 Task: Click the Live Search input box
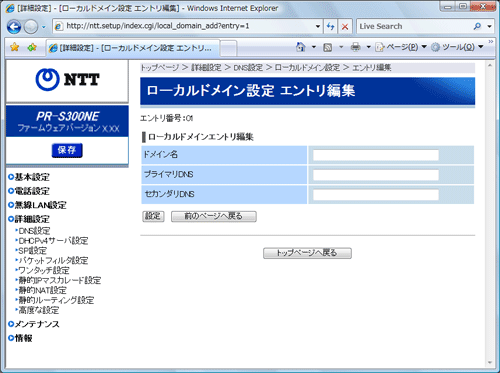point(414,26)
